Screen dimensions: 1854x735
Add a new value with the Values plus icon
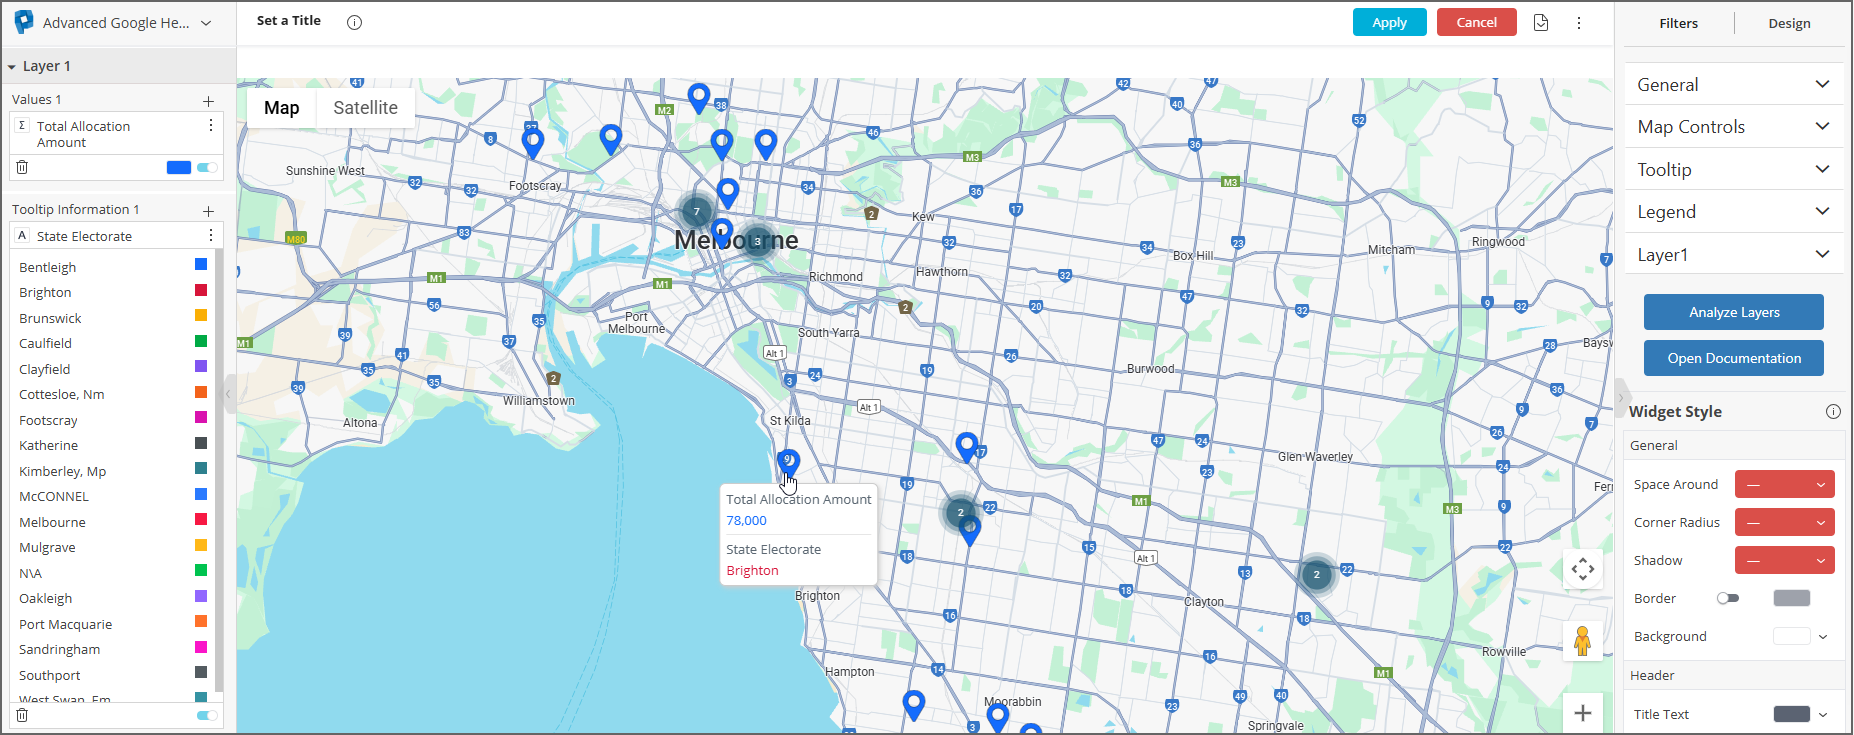[x=208, y=100]
